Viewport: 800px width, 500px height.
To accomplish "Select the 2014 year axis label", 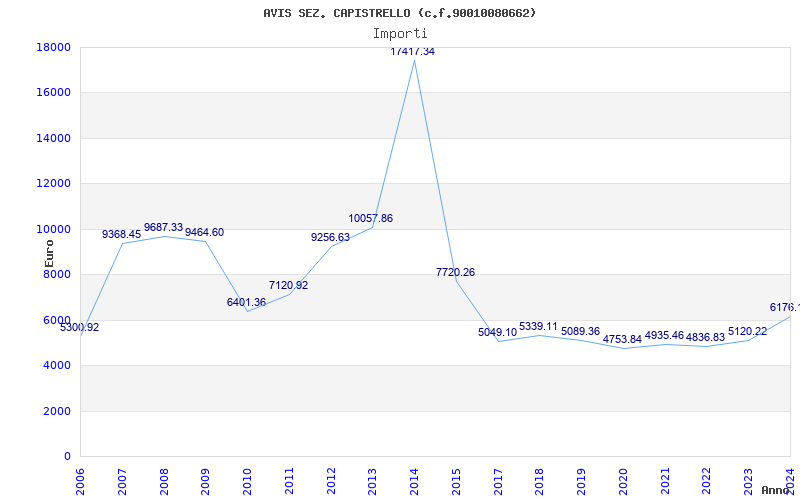I will point(414,482).
